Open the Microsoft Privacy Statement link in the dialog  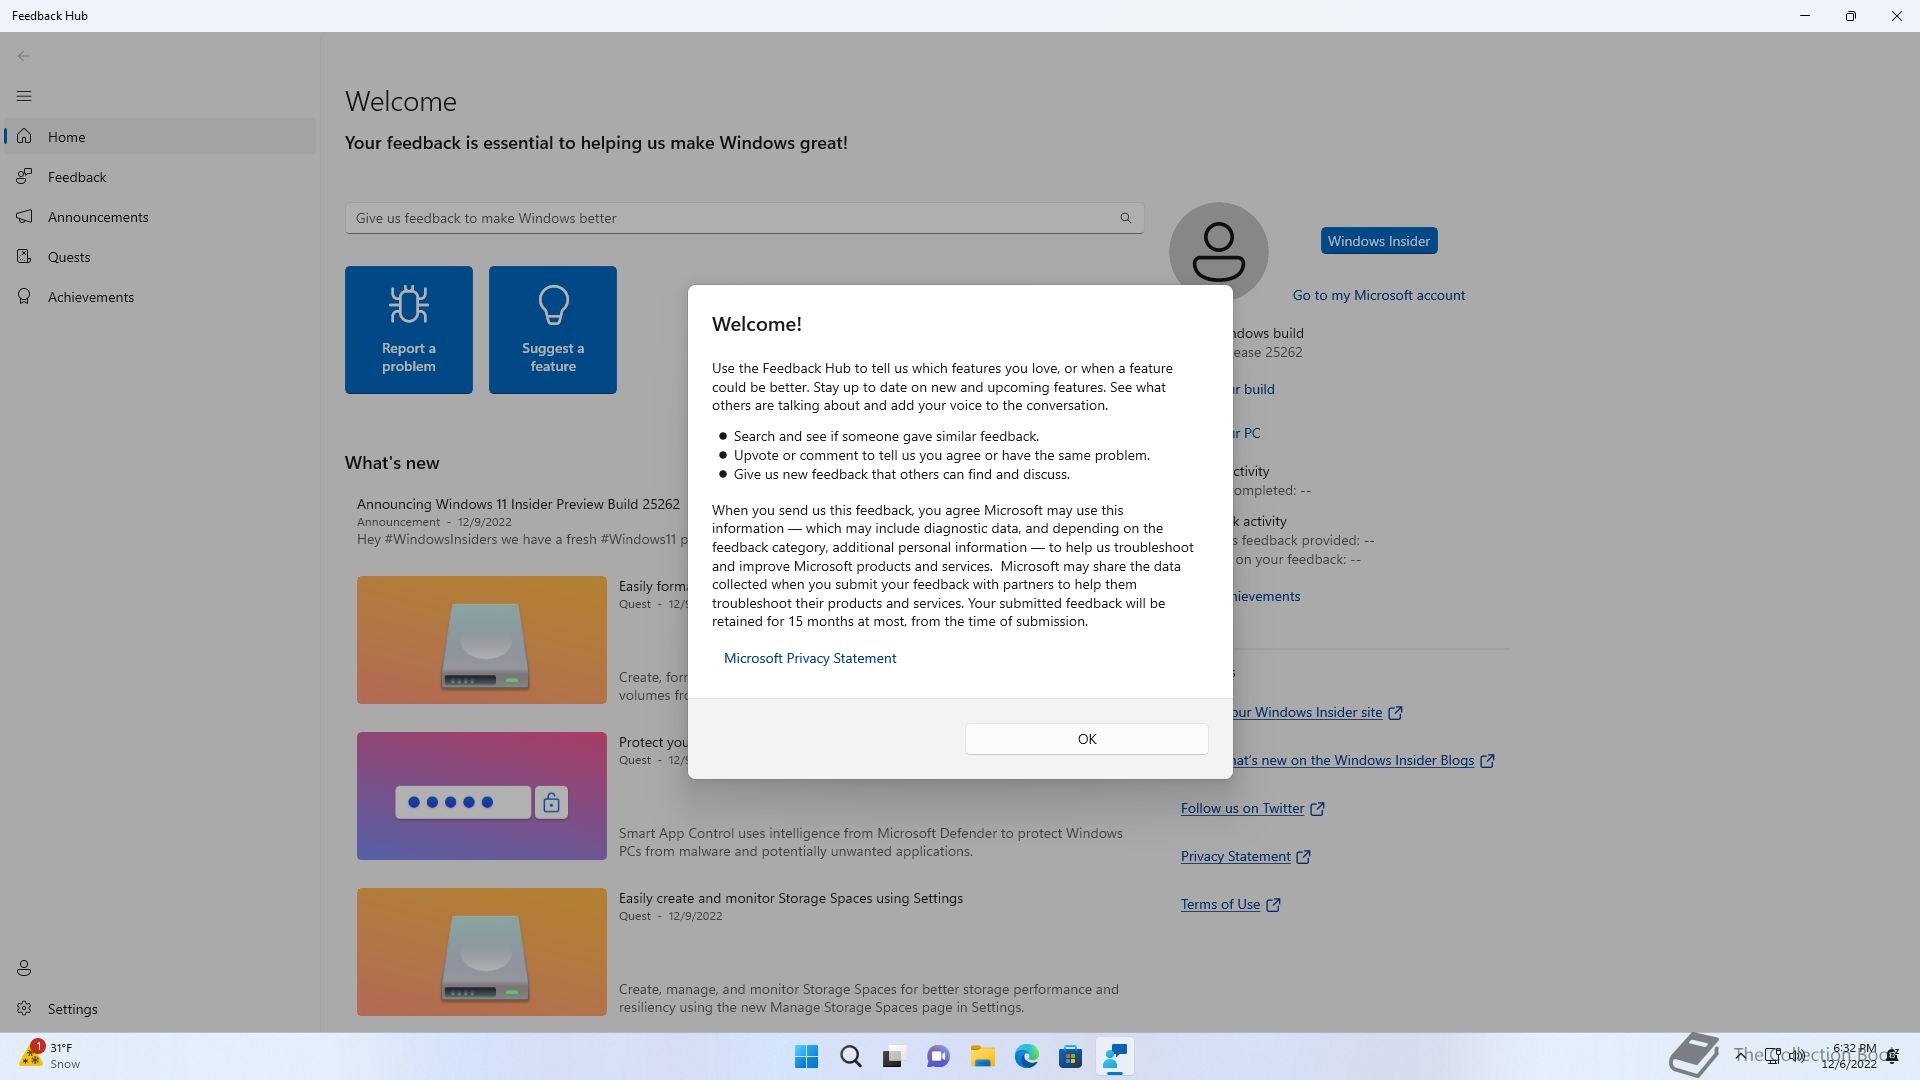click(x=810, y=658)
